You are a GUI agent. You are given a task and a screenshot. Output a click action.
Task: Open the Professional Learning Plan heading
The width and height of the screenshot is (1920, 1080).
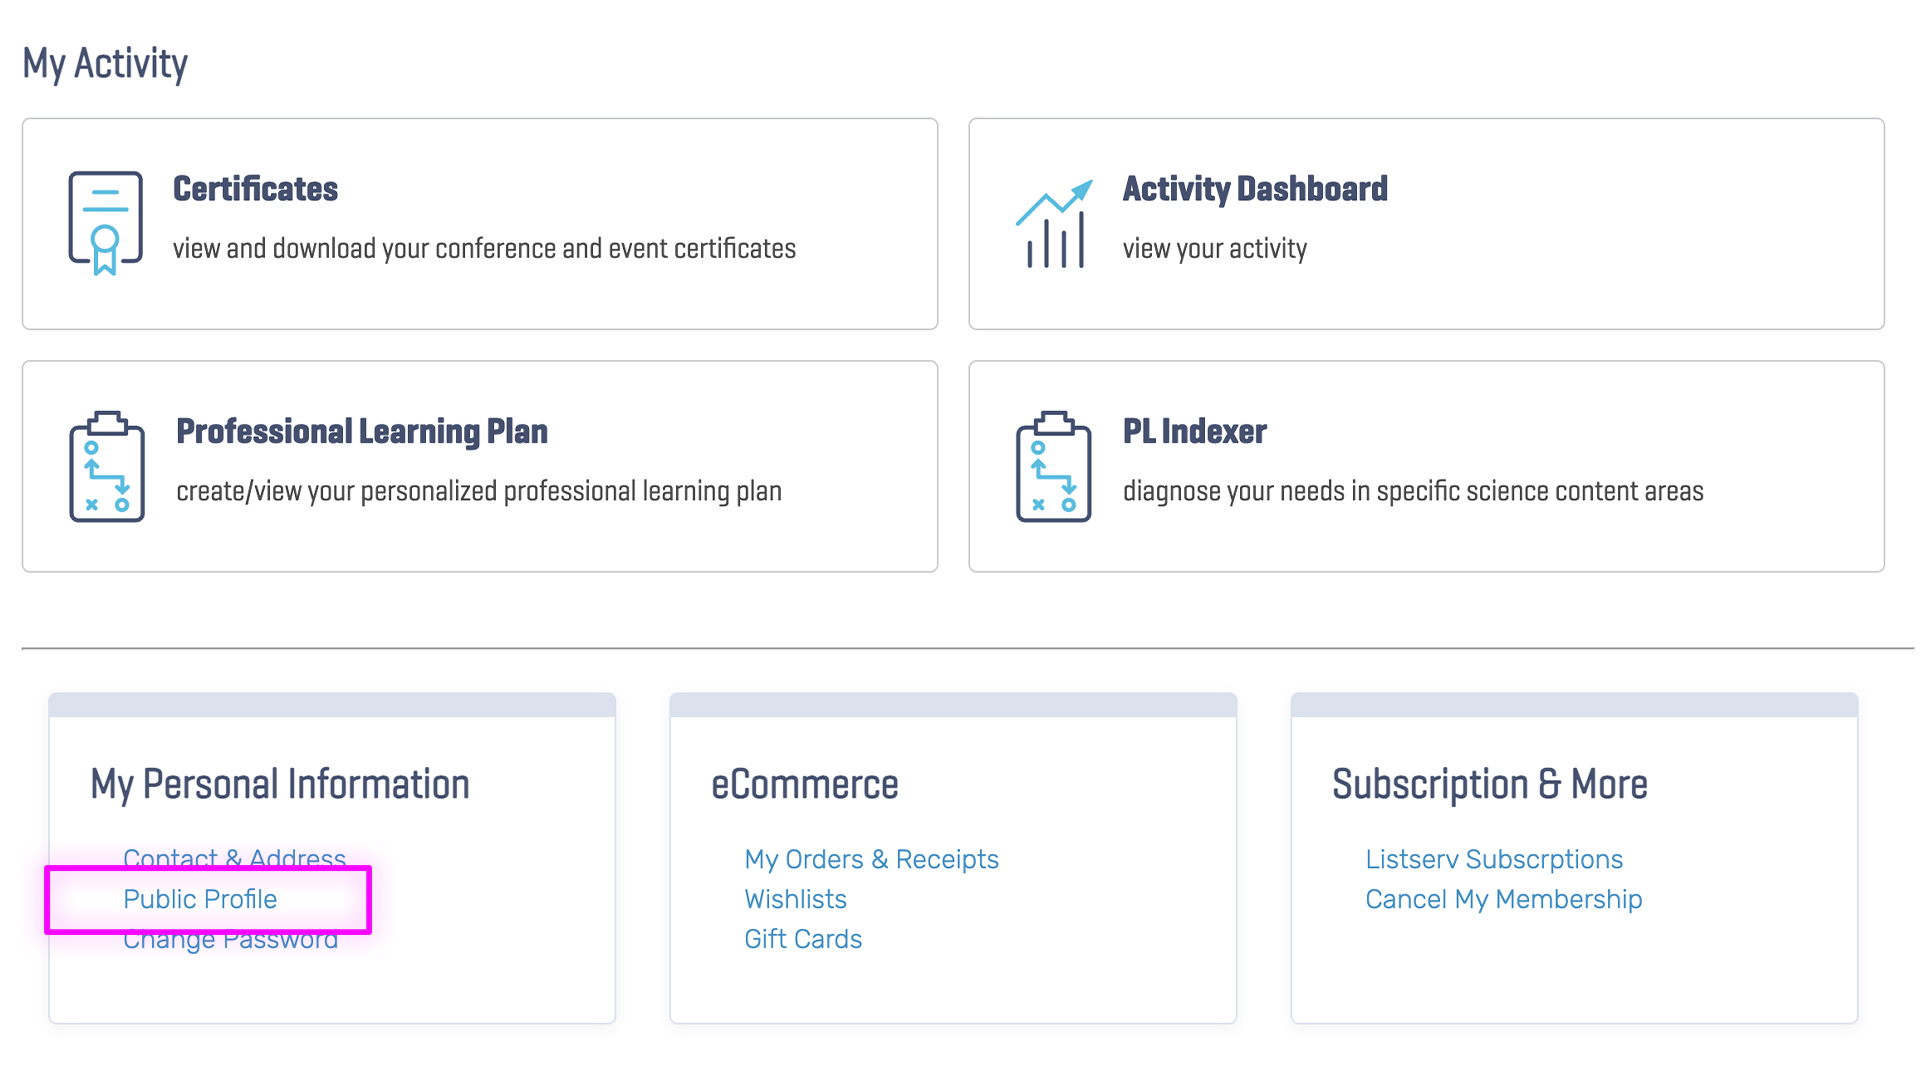(362, 432)
